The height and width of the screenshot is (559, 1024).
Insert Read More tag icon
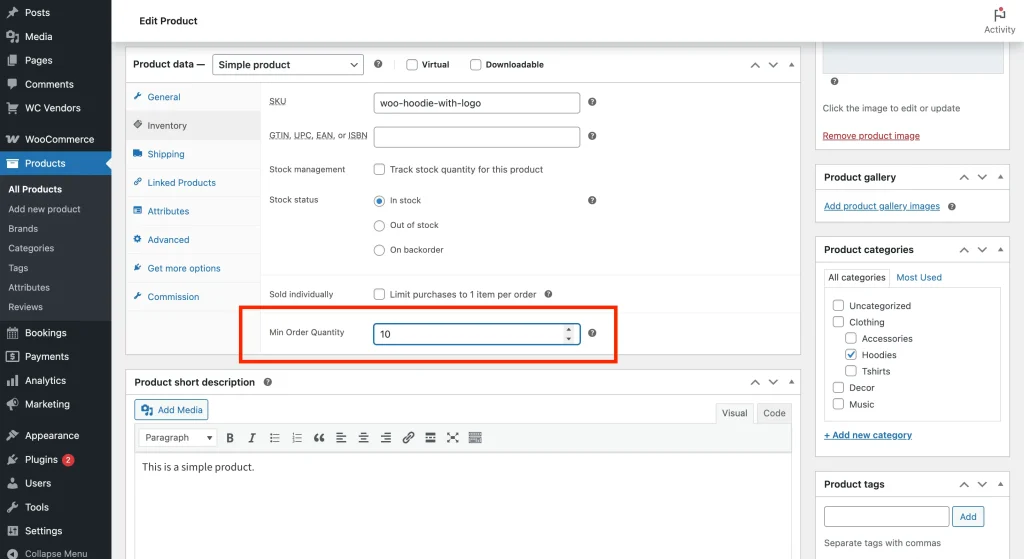[430, 438]
